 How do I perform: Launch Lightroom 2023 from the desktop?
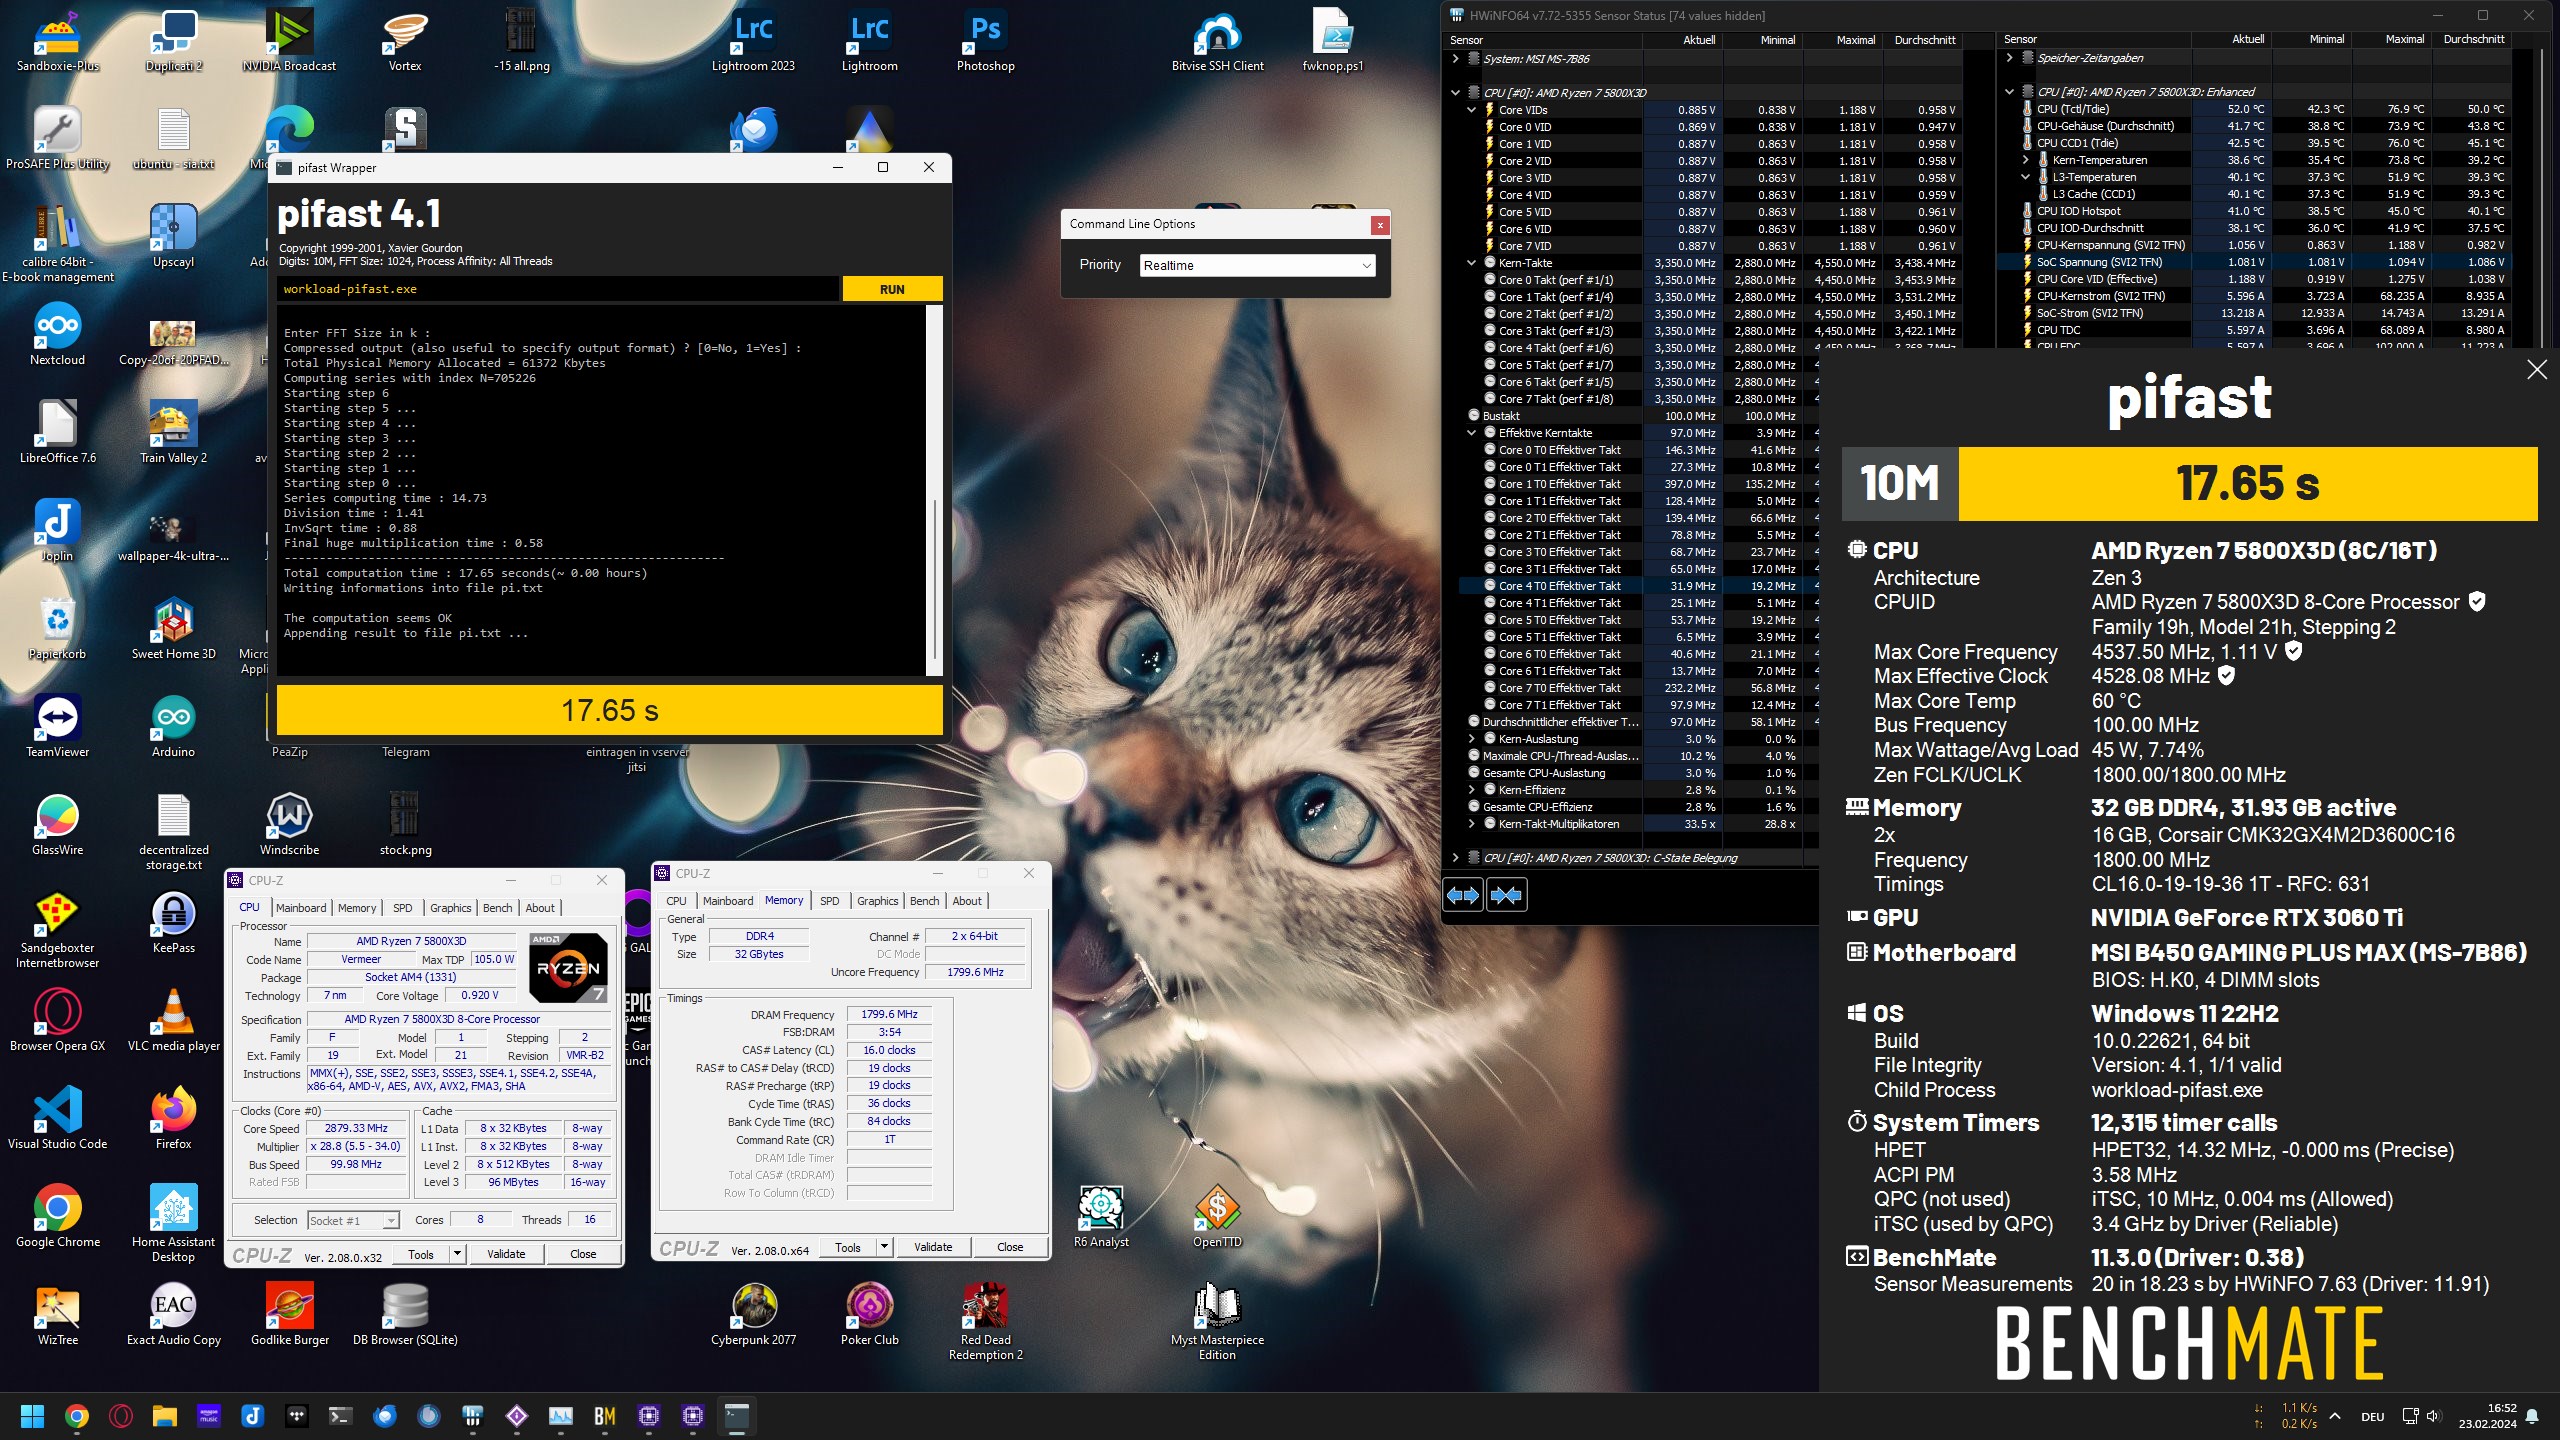(x=753, y=41)
